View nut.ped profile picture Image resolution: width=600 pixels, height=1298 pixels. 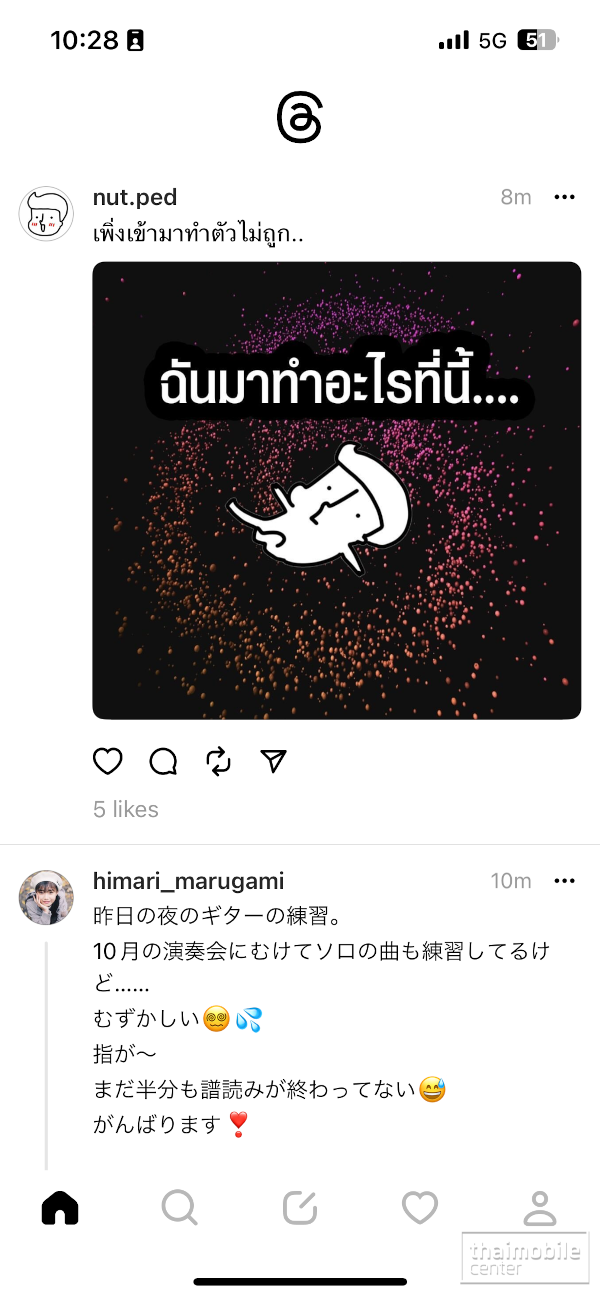pos(46,214)
